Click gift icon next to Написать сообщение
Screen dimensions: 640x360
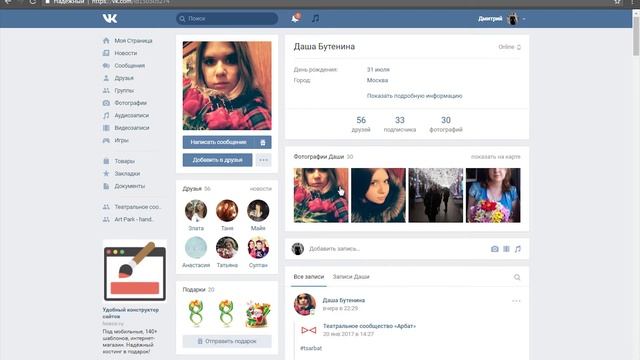263,142
